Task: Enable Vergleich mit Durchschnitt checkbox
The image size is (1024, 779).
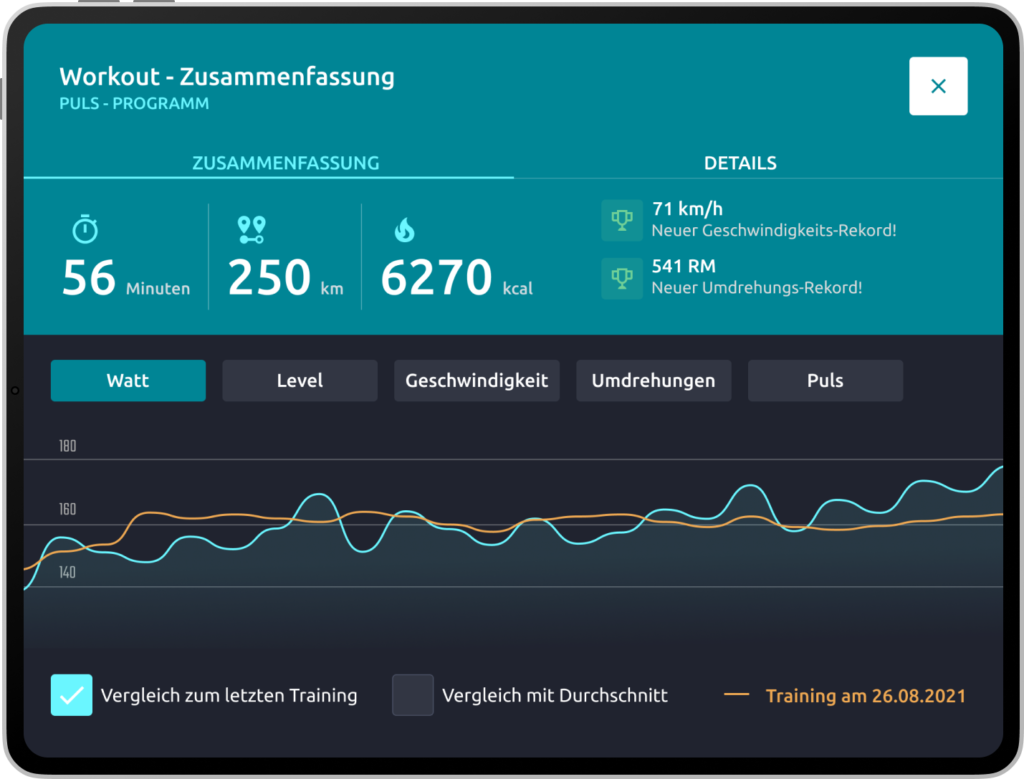Action: (413, 695)
